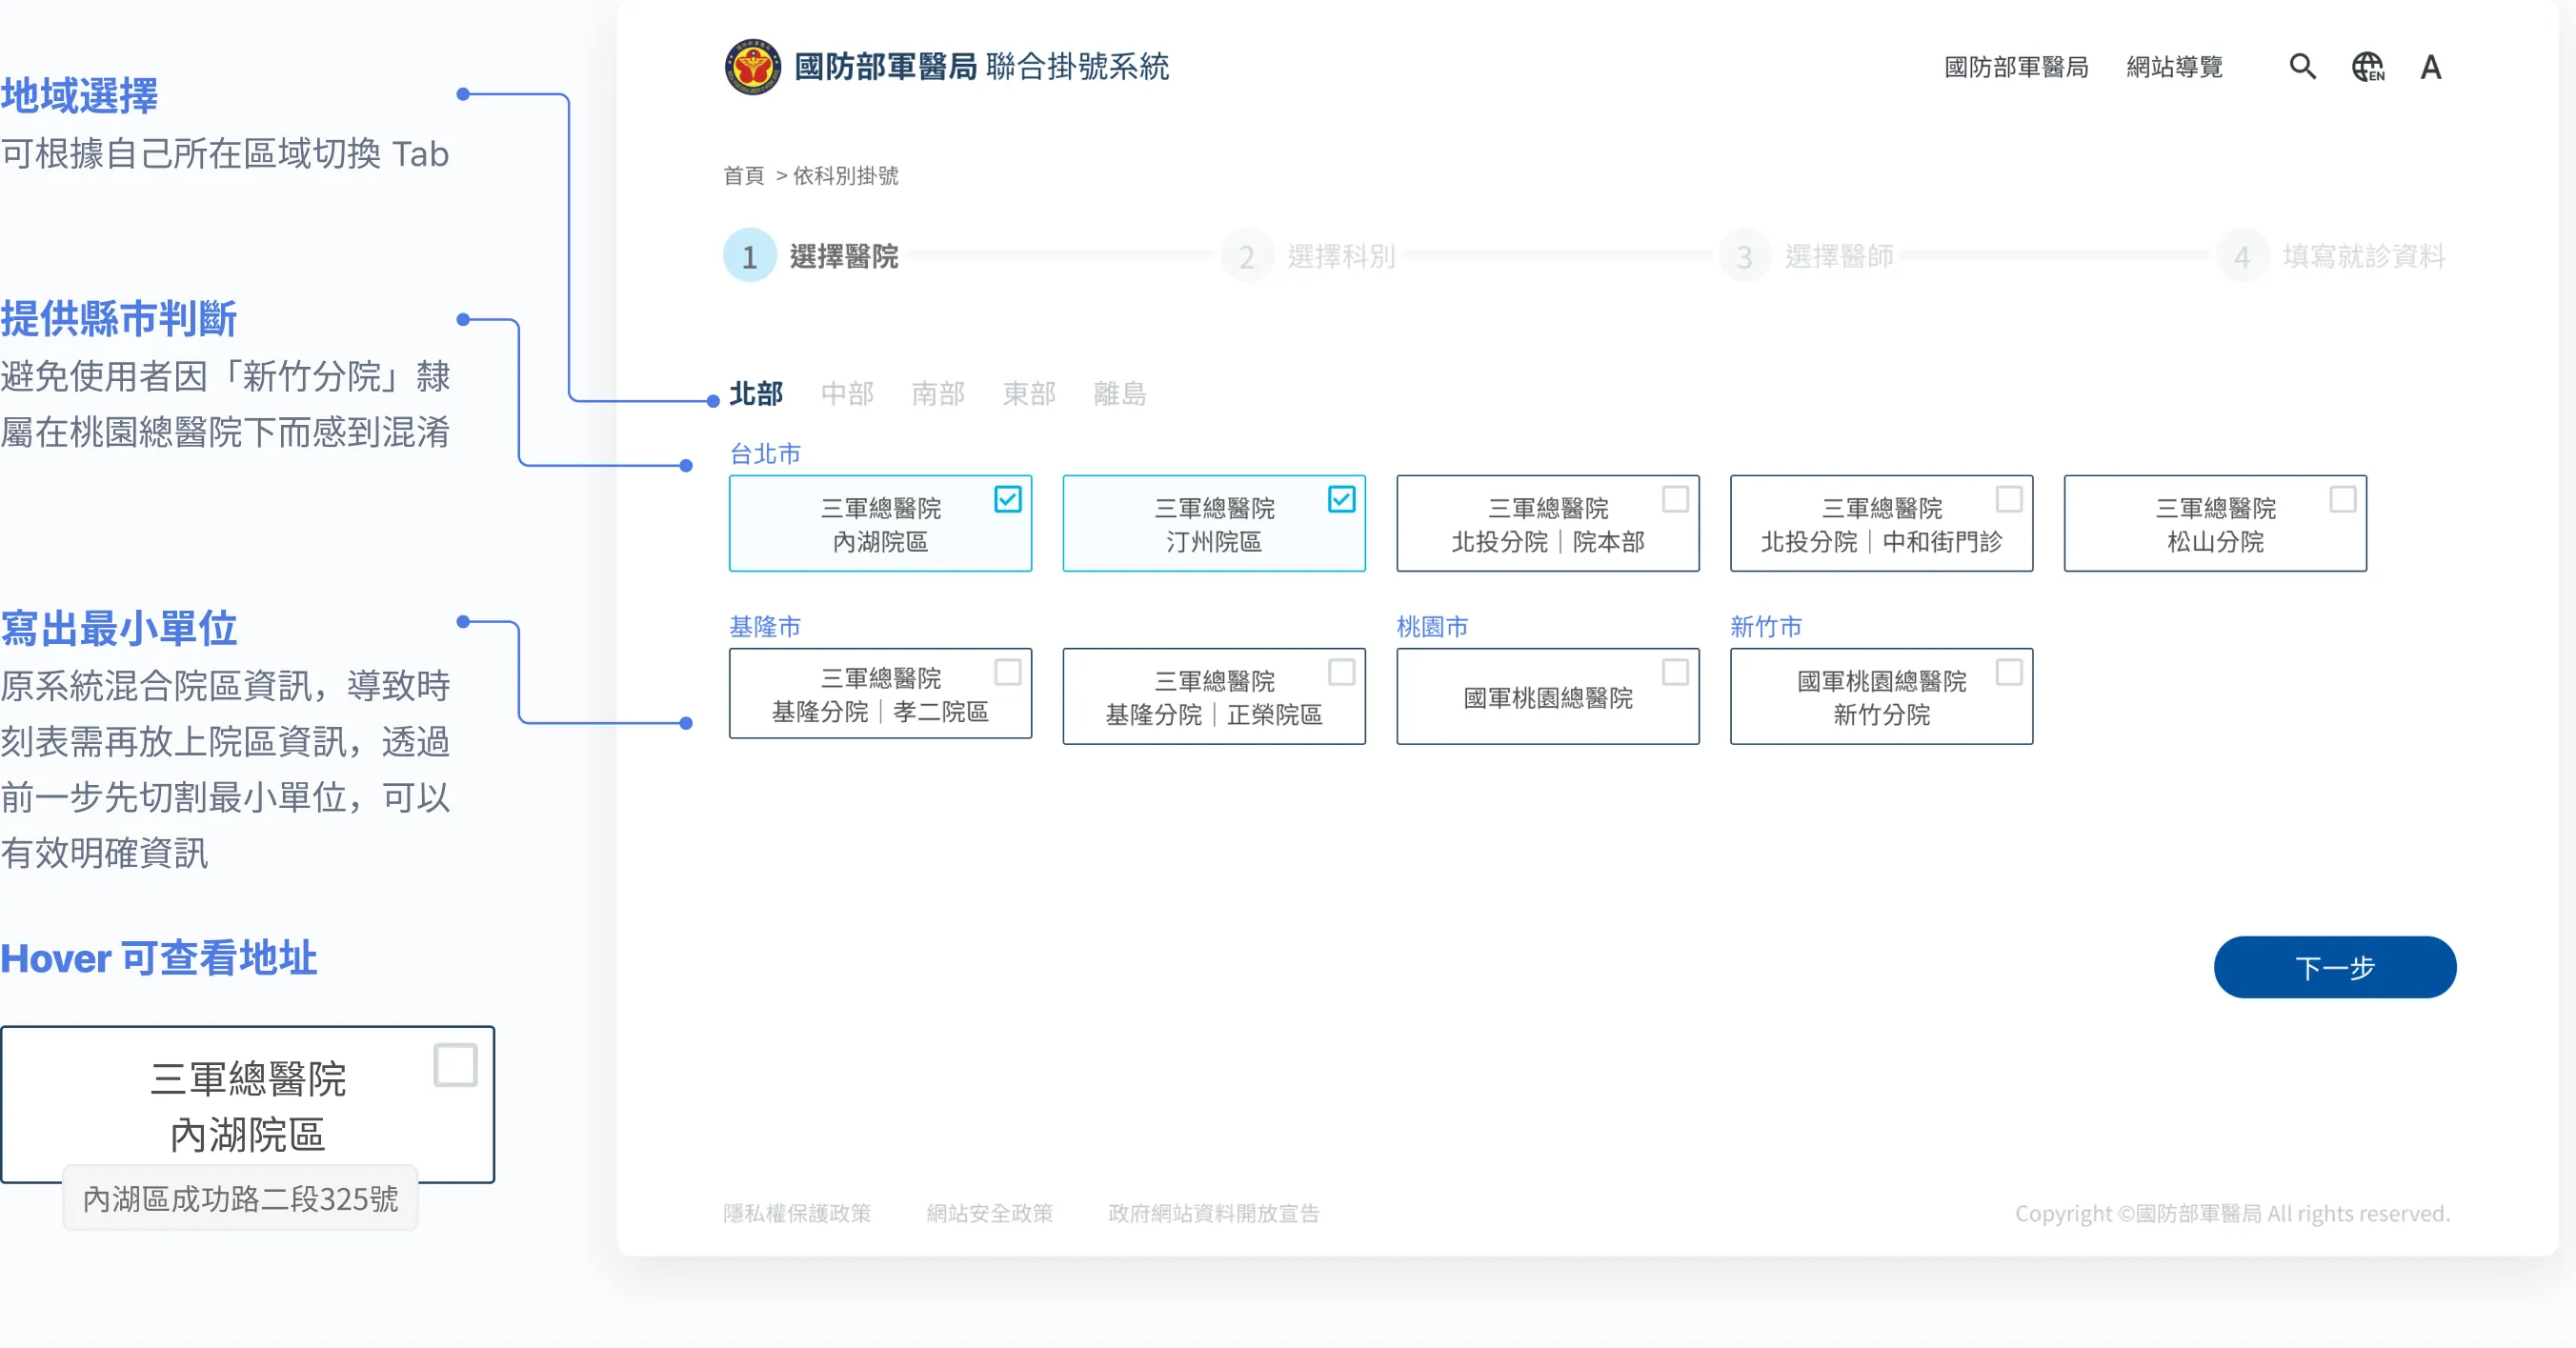Uncheck 三軍總醫院 汀州院區 checkbox

tap(1341, 499)
